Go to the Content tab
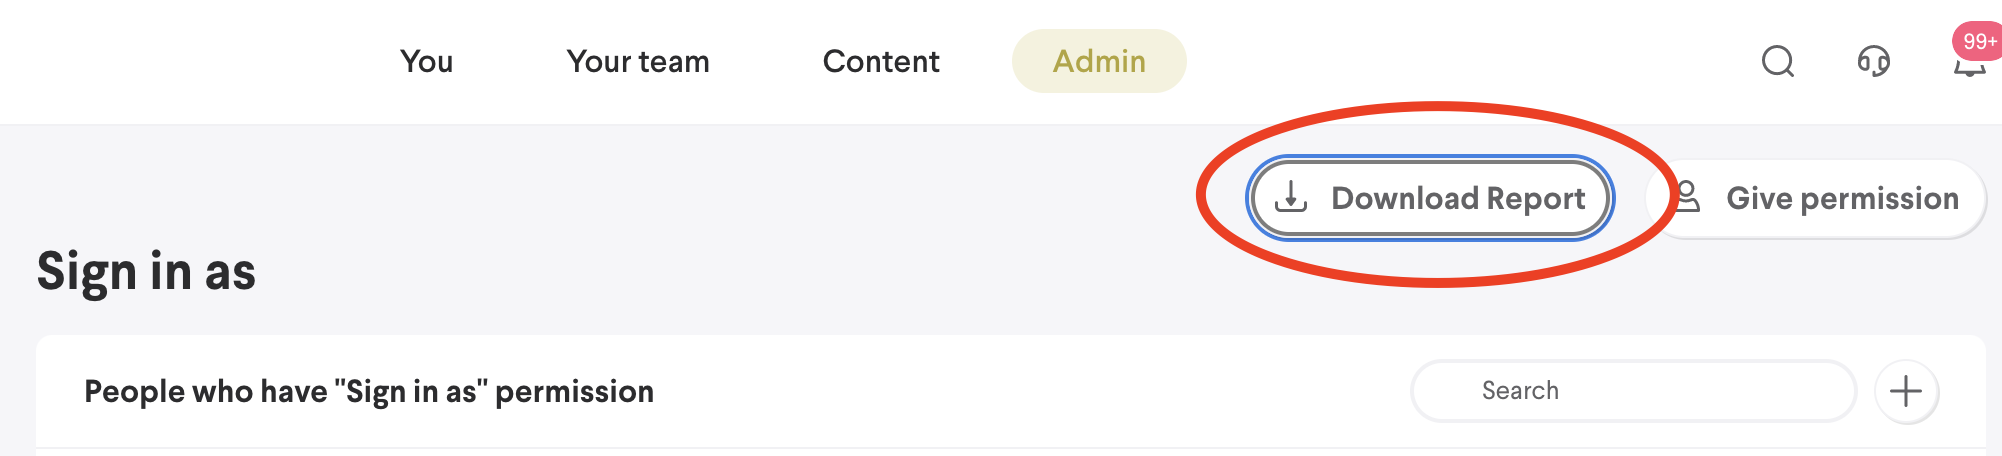 click(x=881, y=62)
